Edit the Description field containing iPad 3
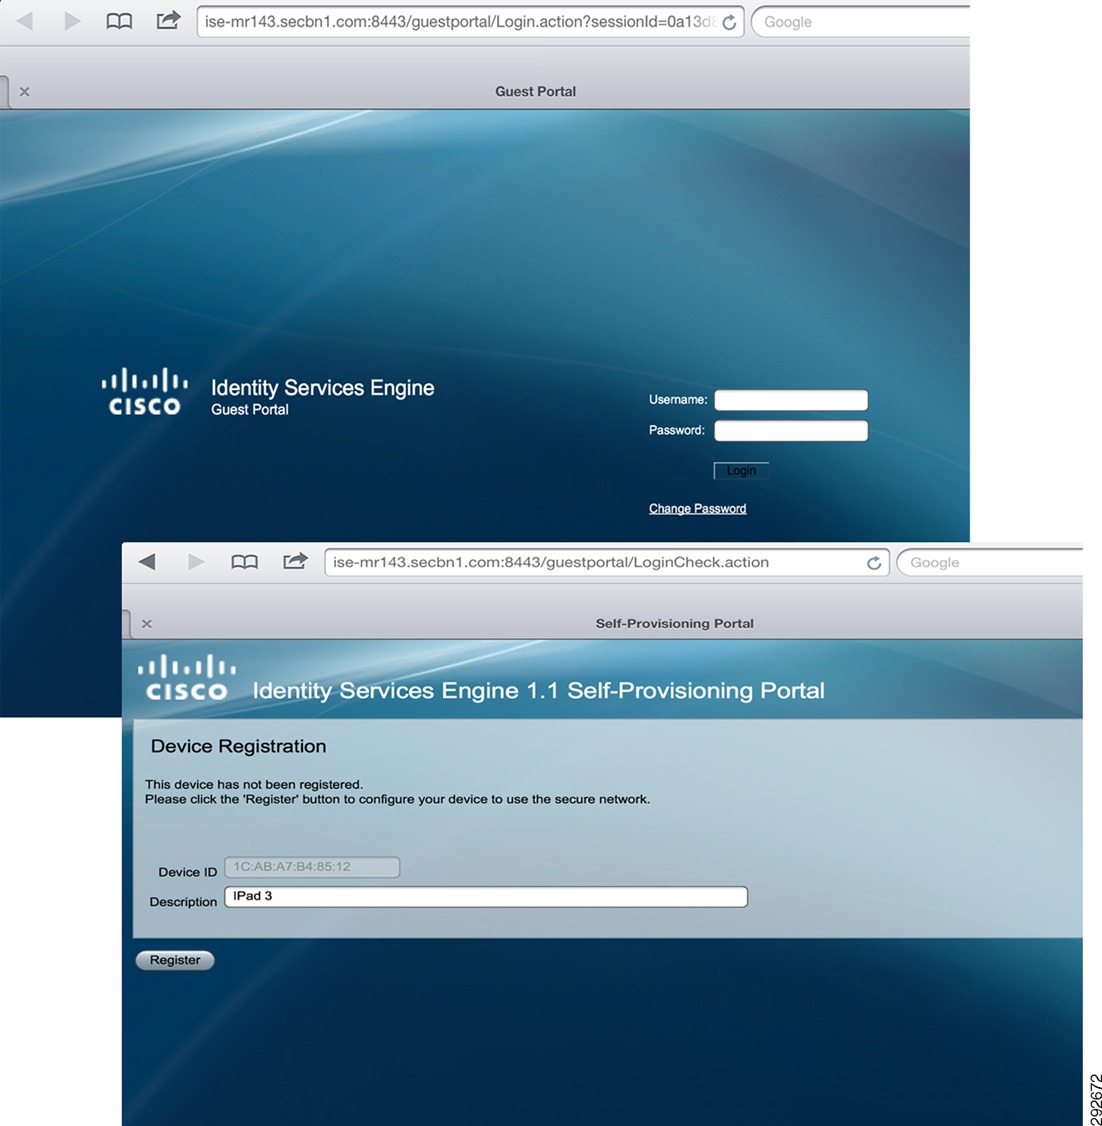Viewport: 1102px width, 1126px height. click(x=486, y=897)
